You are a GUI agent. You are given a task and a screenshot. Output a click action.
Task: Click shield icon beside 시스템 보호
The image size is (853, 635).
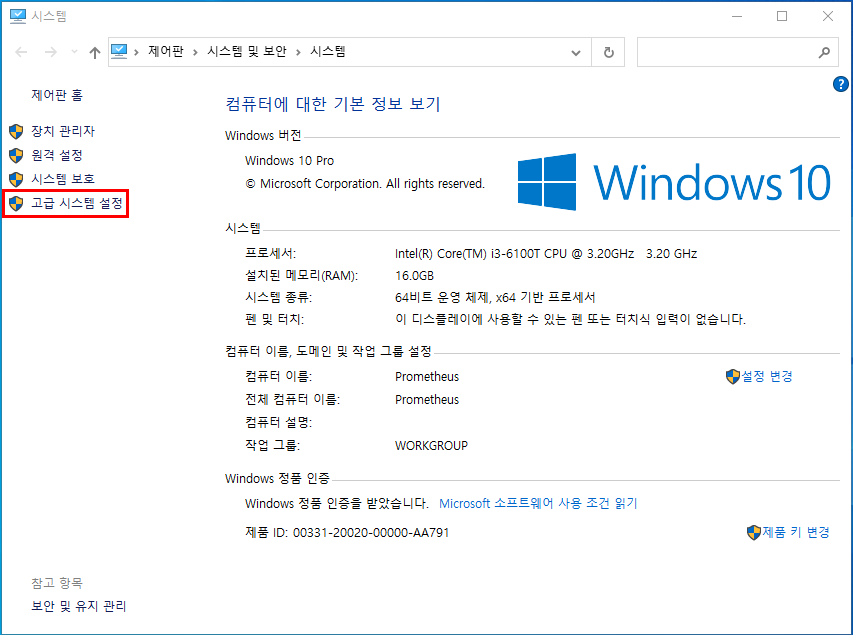tap(16, 179)
